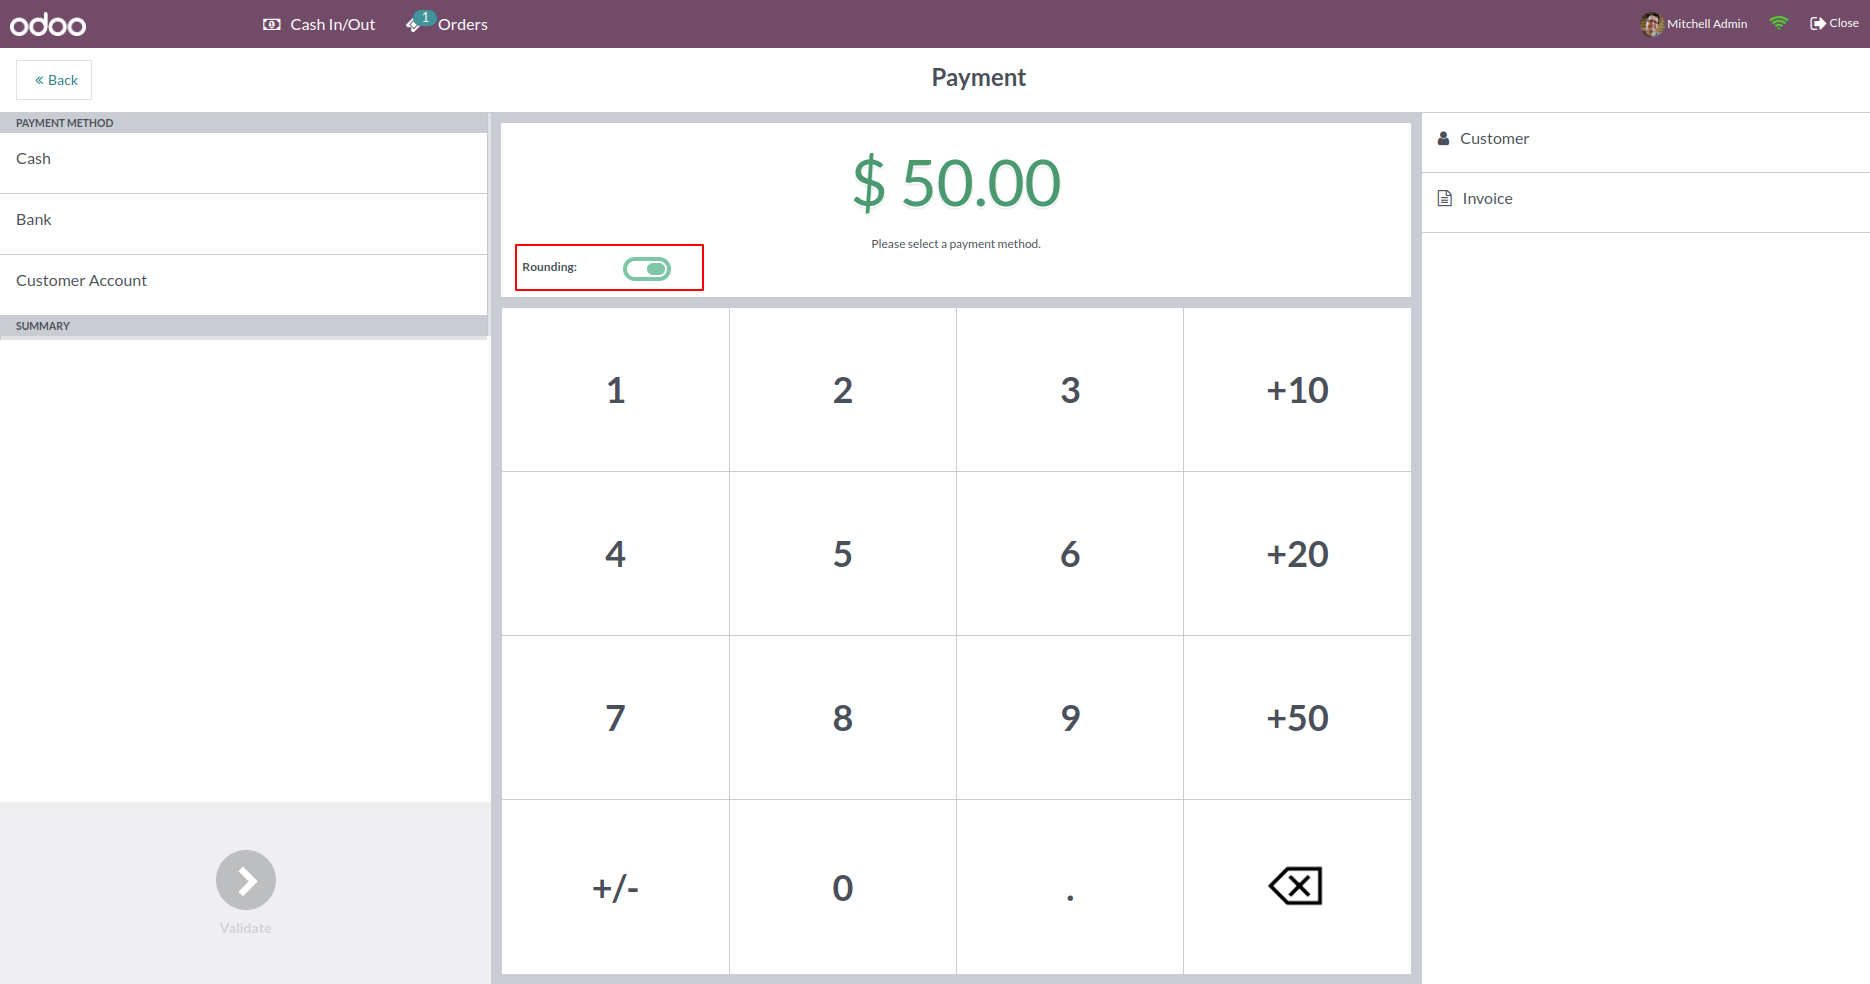
Task: Tap the +50 numpad key
Action: pos(1297,718)
